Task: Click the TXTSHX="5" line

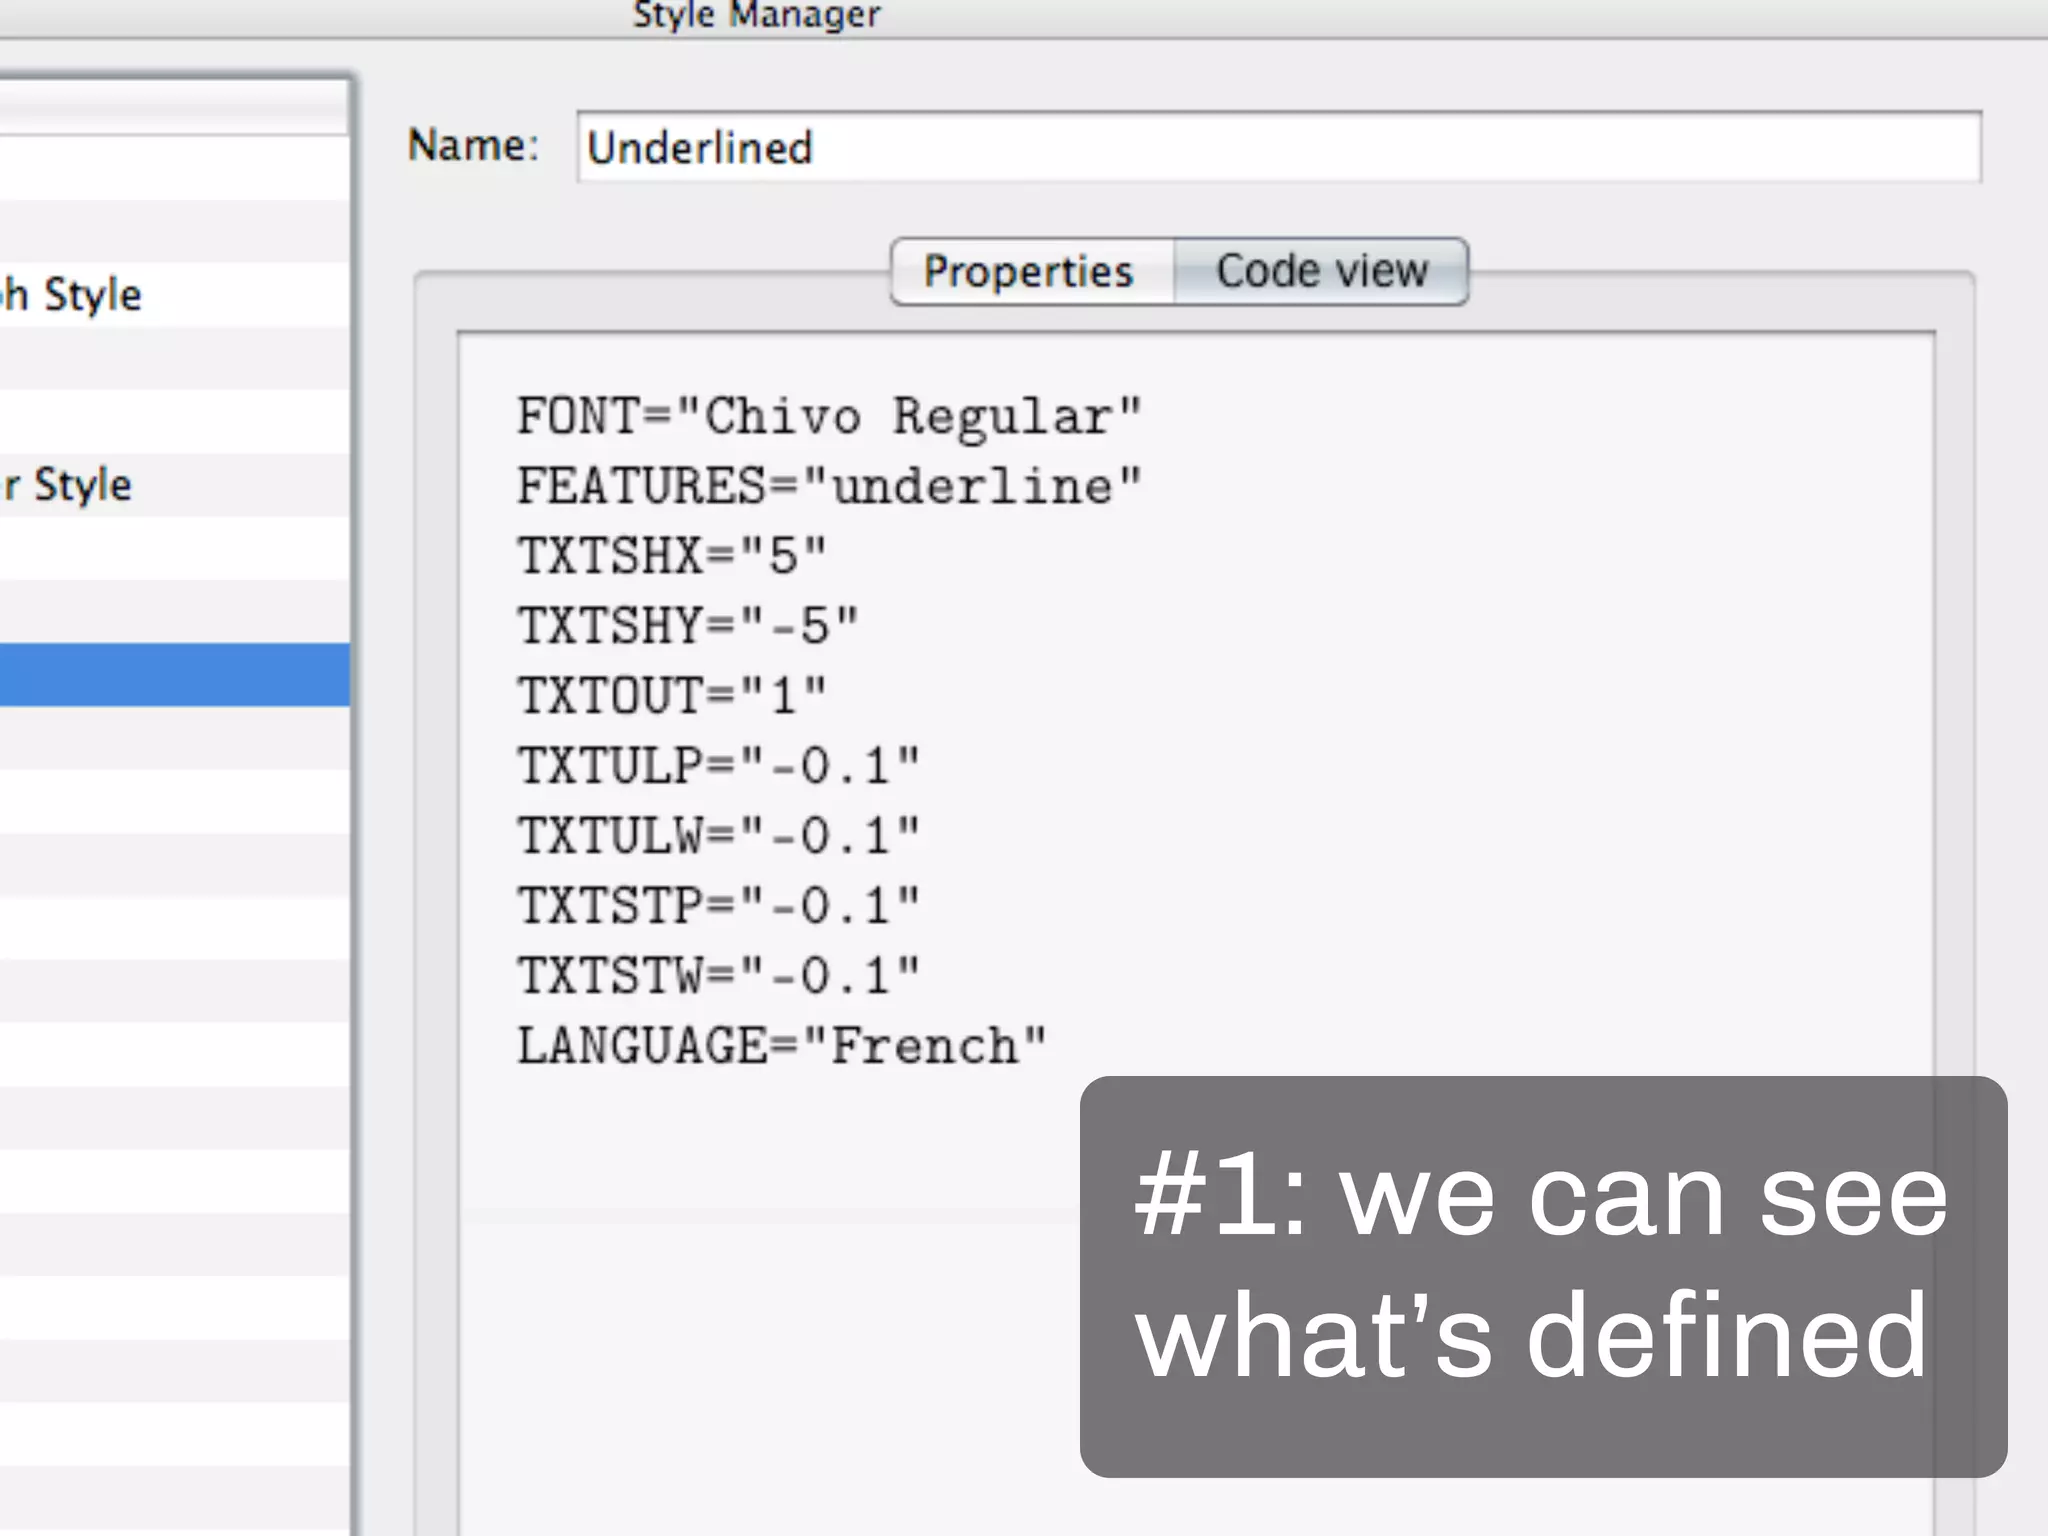Action: pos(672,556)
